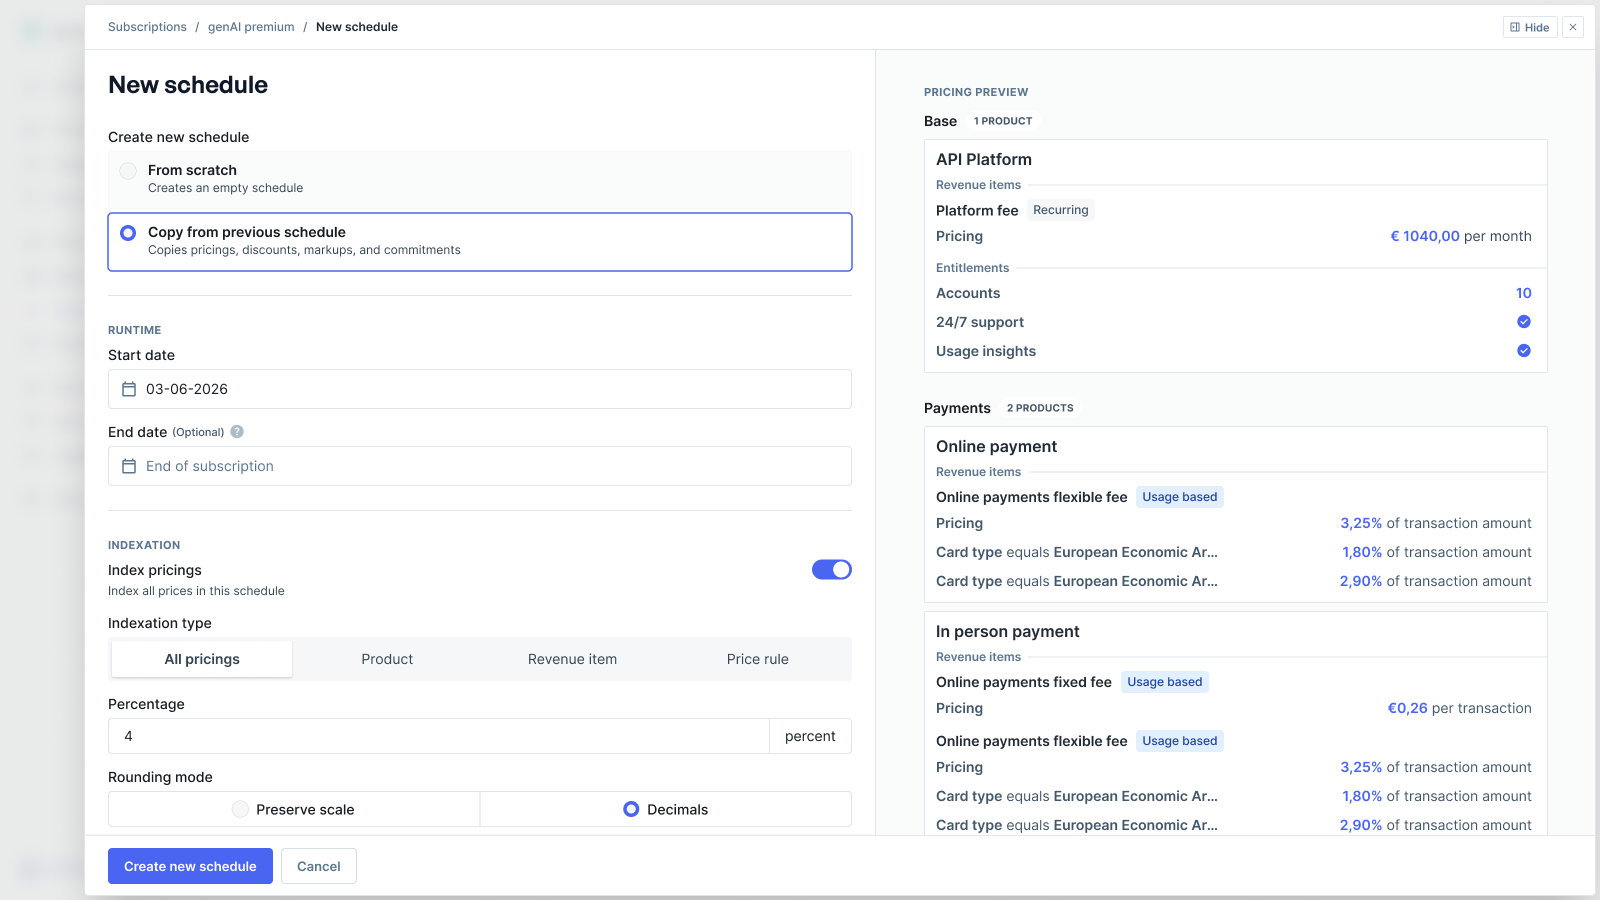Image resolution: width=1600 pixels, height=900 pixels.
Task: Click the End date help question icon
Action: coord(237,432)
